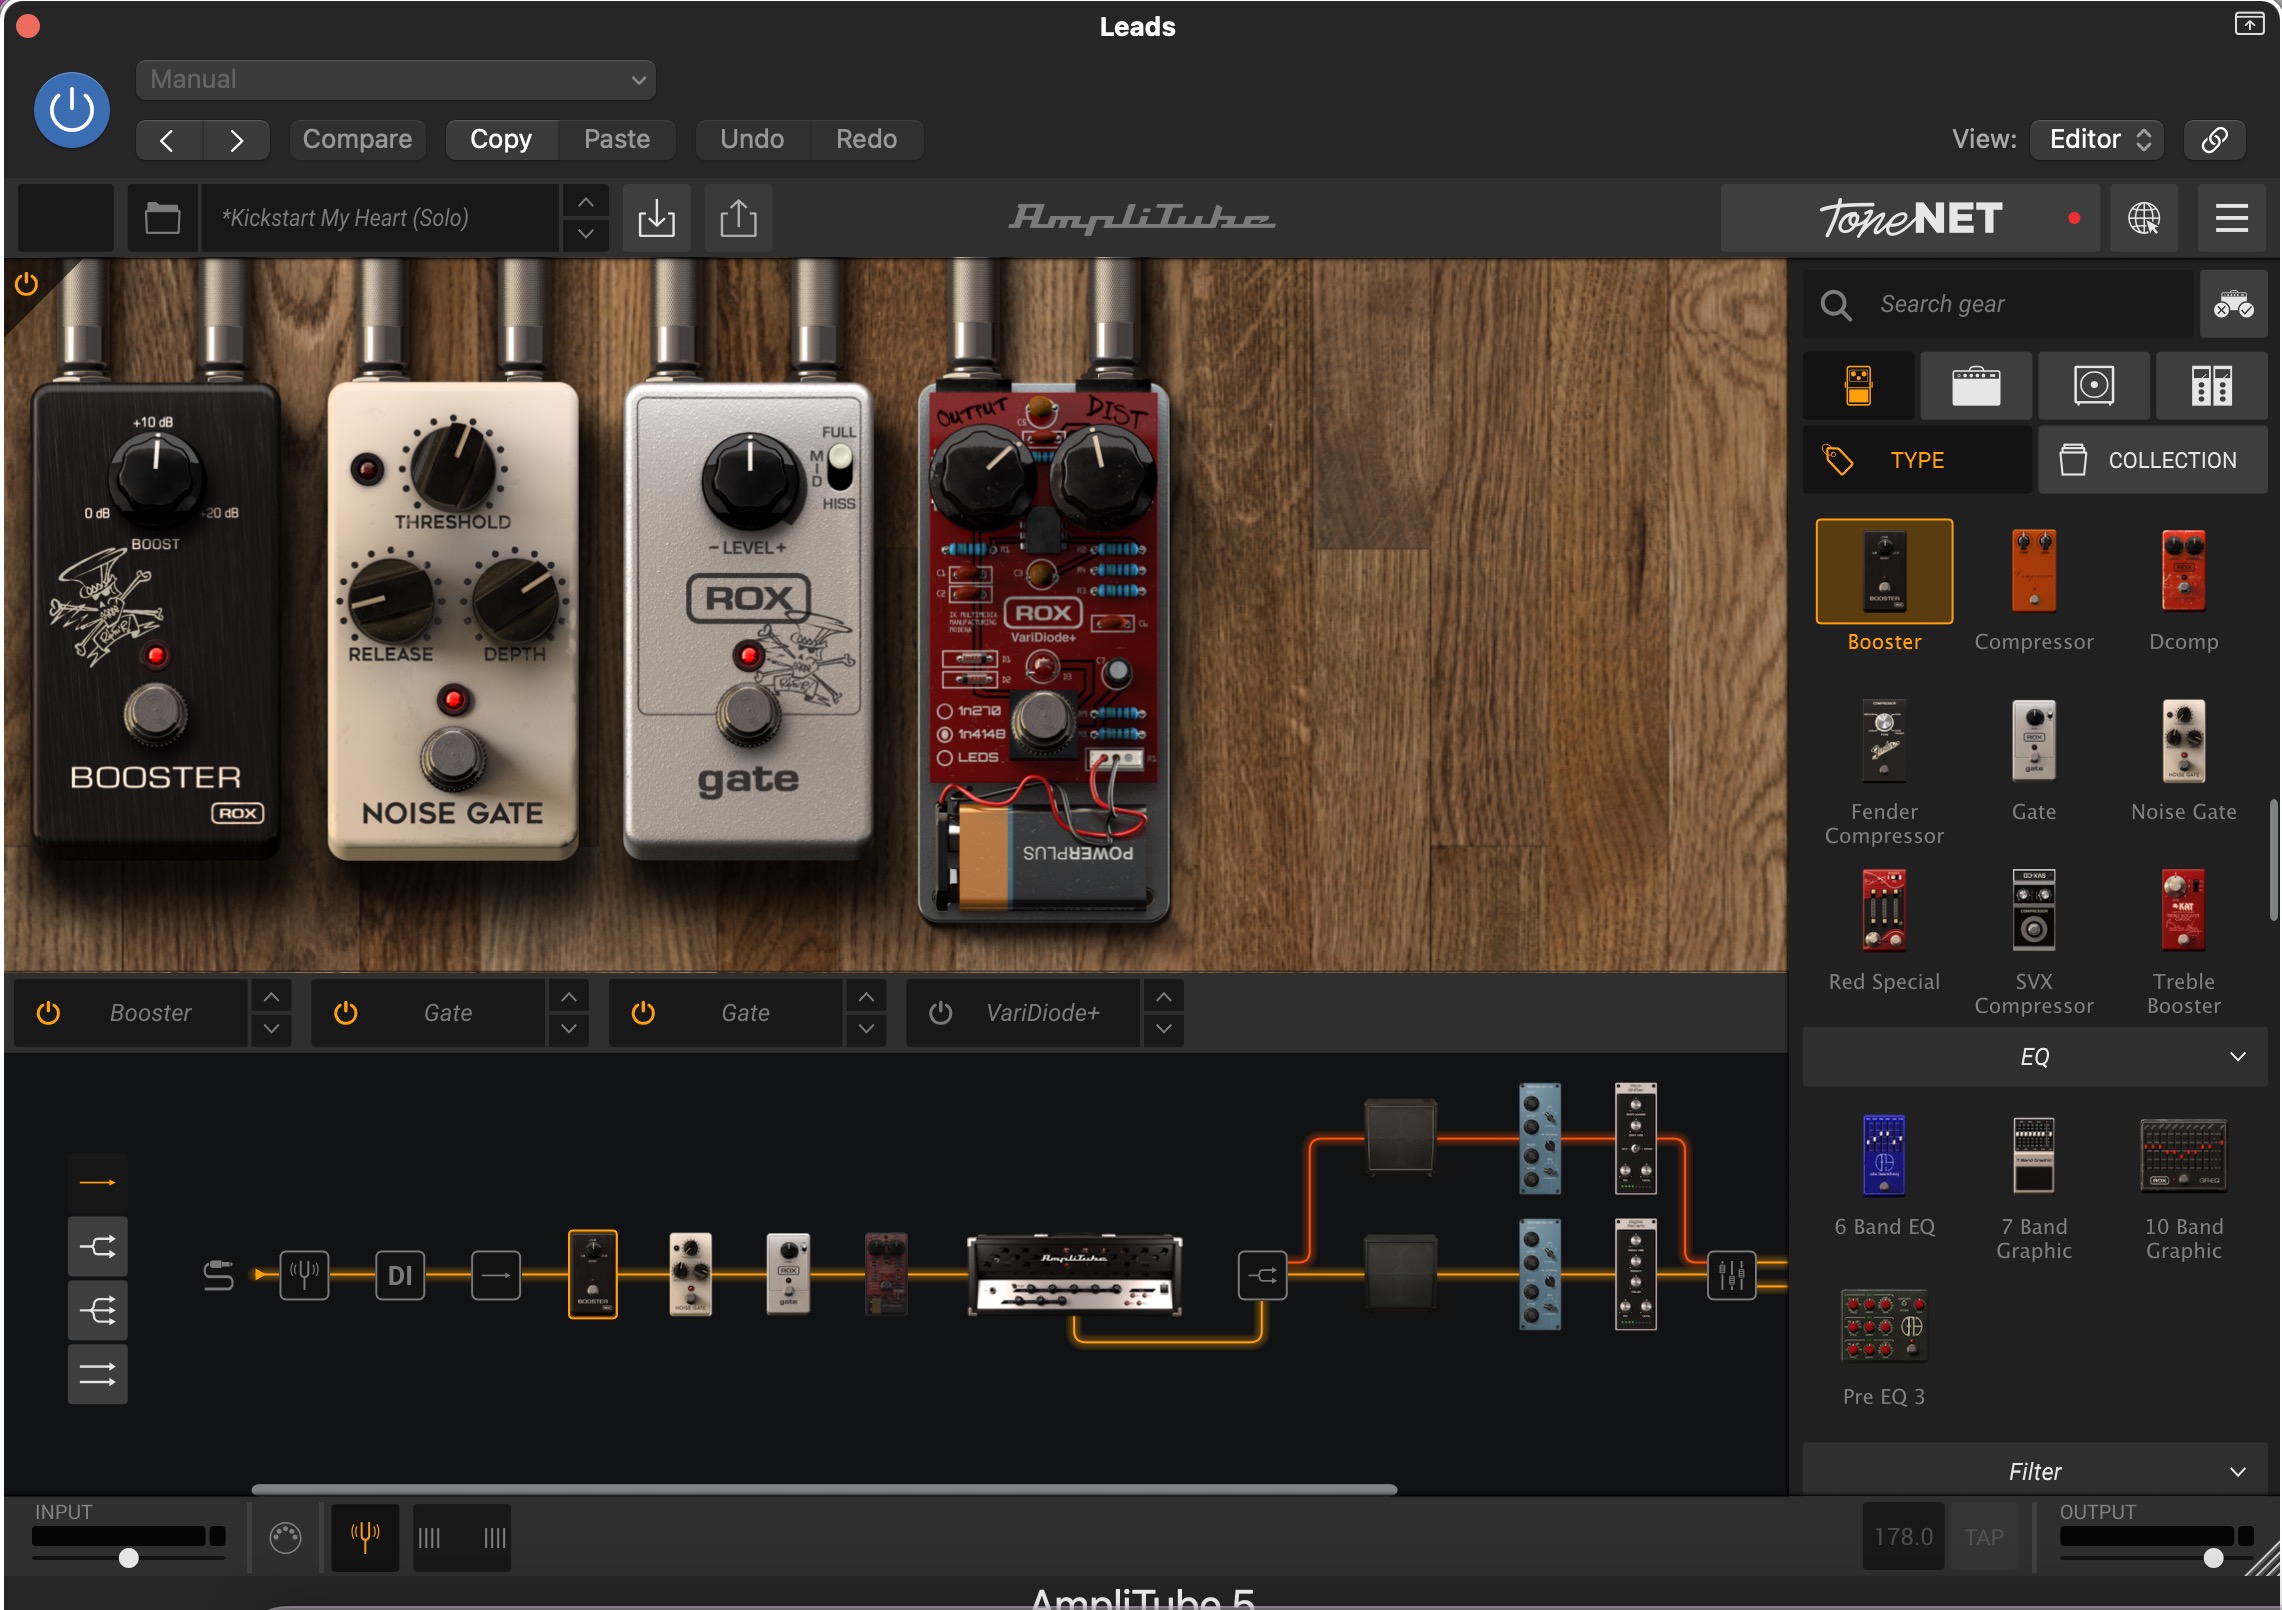Collapse the EQ gear category

point(2033,1057)
